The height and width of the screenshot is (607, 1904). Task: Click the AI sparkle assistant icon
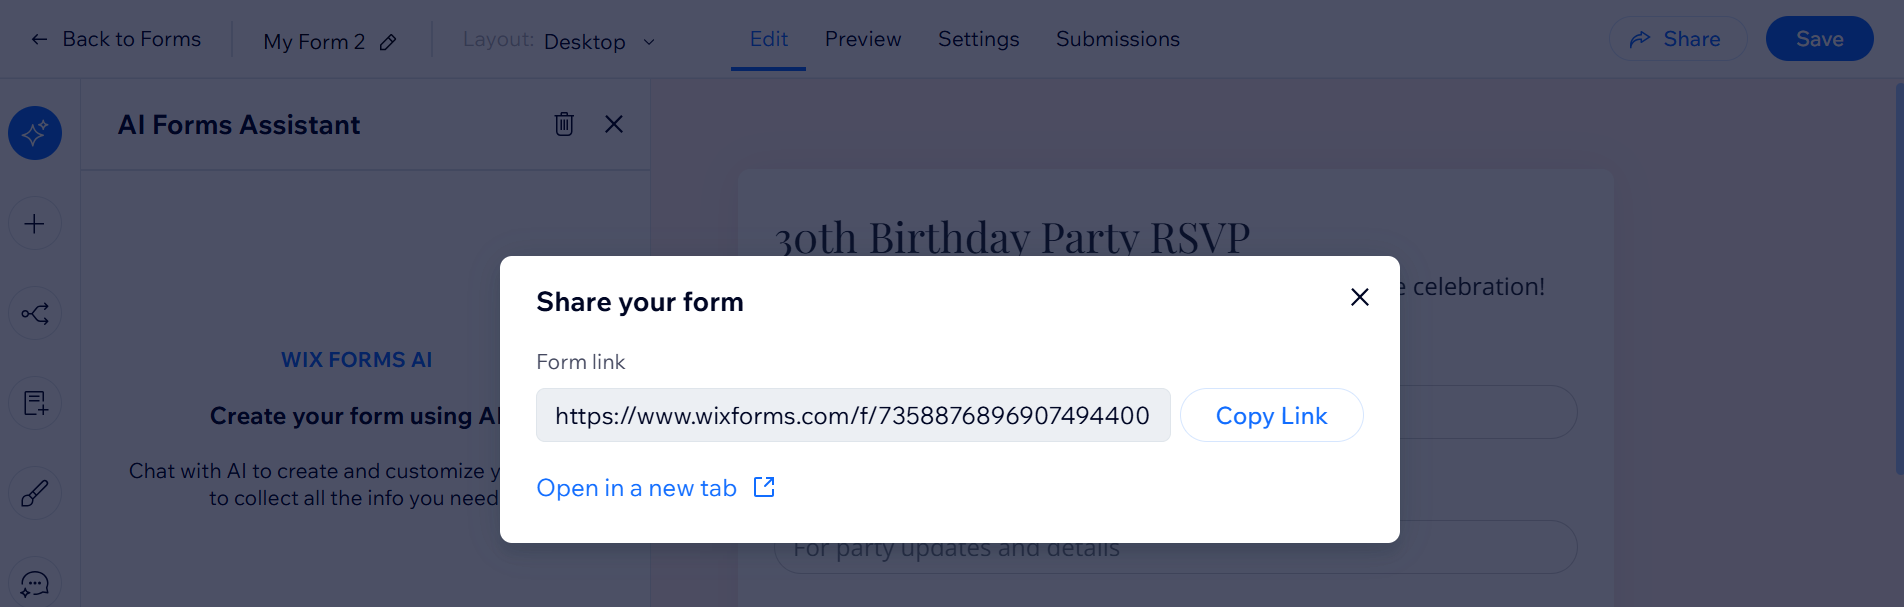(x=35, y=133)
